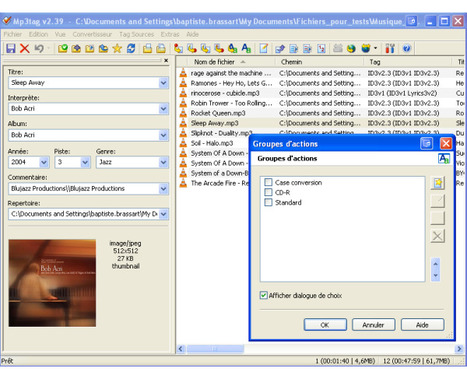
Task: Sort by Chemin column header
Action: point(319,62)
